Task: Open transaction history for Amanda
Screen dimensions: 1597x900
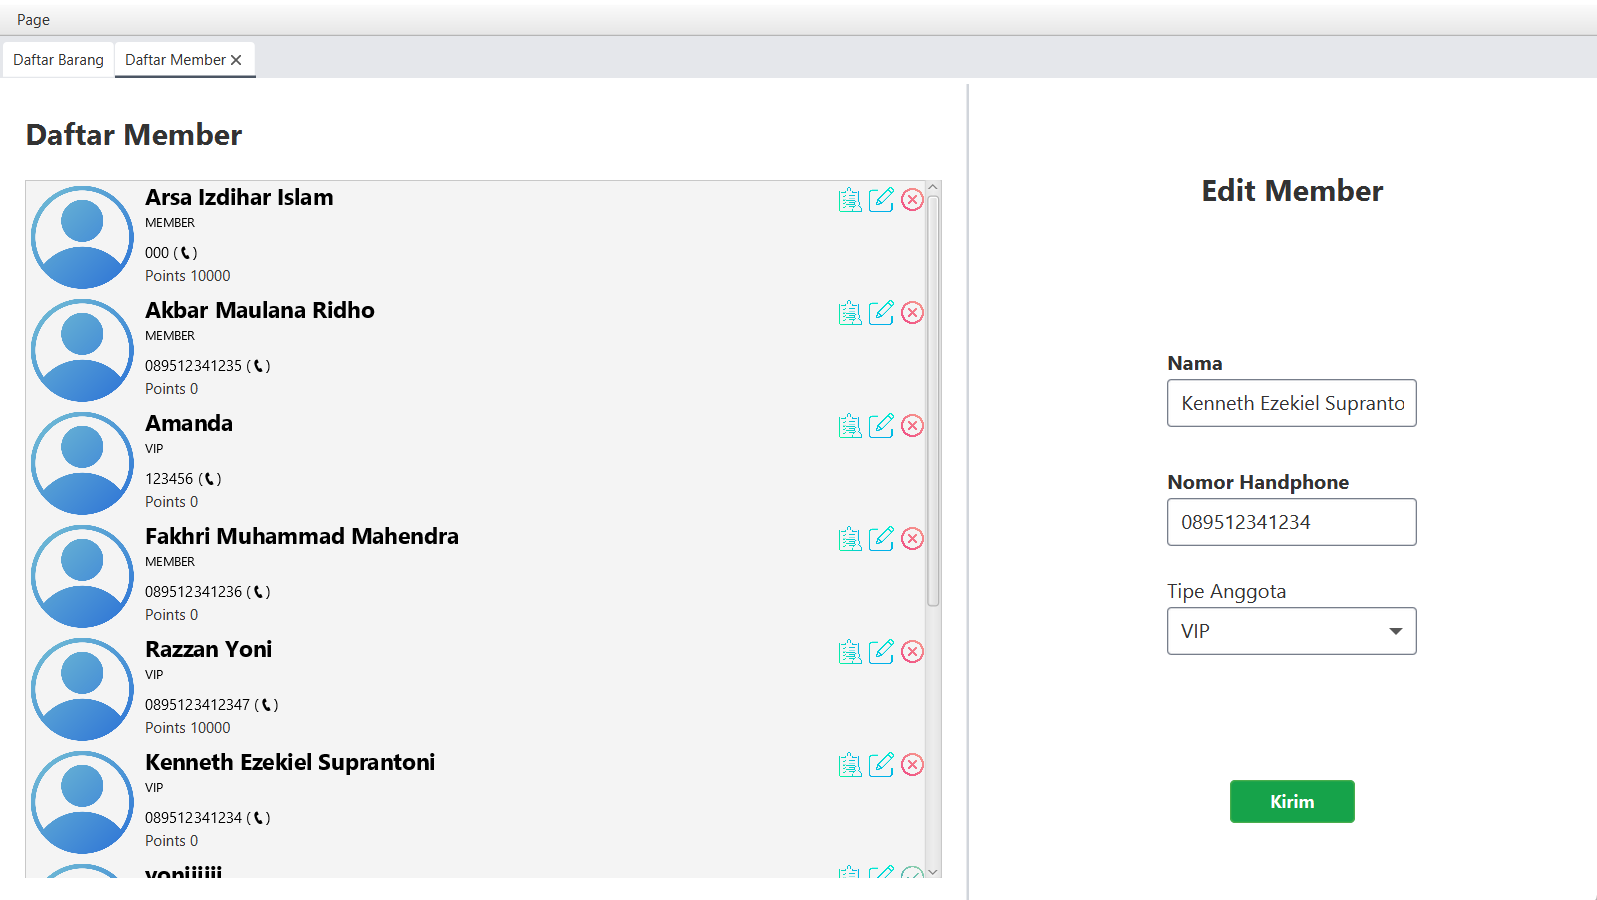Action: tap(850, 426)
